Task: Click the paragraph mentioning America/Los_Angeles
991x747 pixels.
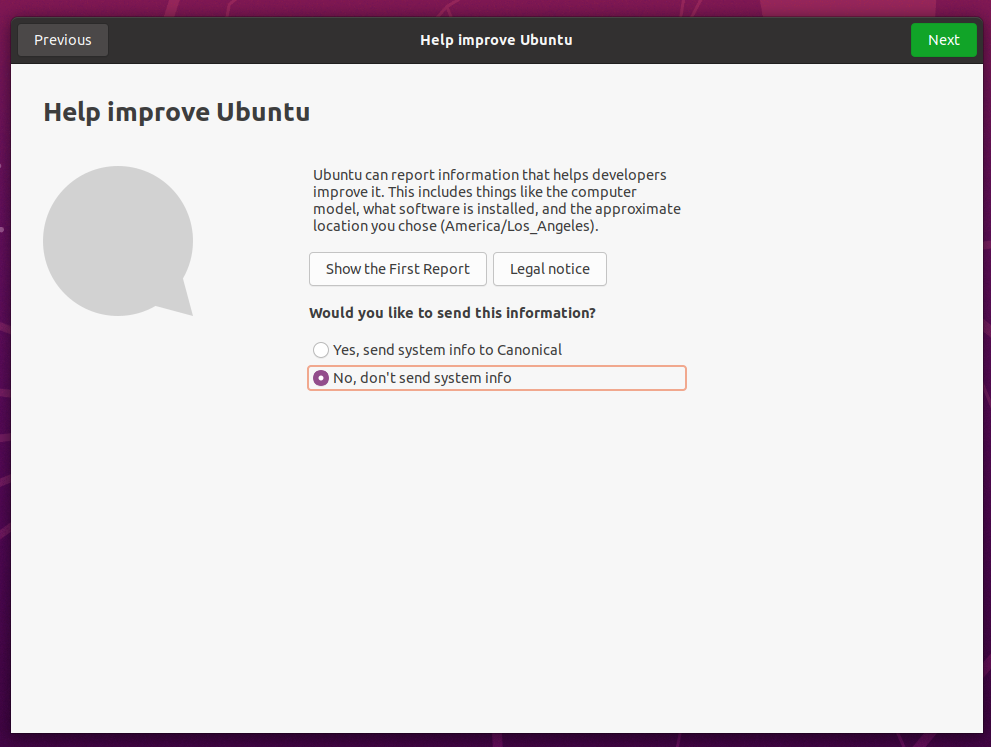Action: click(x=497, y=200)
